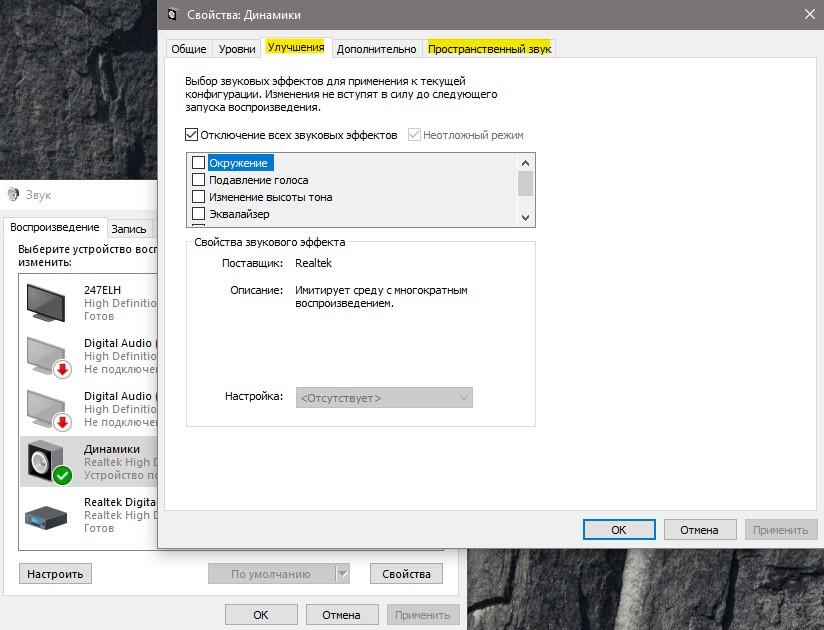Select the Улучшения tab
The image size is (824, 630).
point(296,47)
